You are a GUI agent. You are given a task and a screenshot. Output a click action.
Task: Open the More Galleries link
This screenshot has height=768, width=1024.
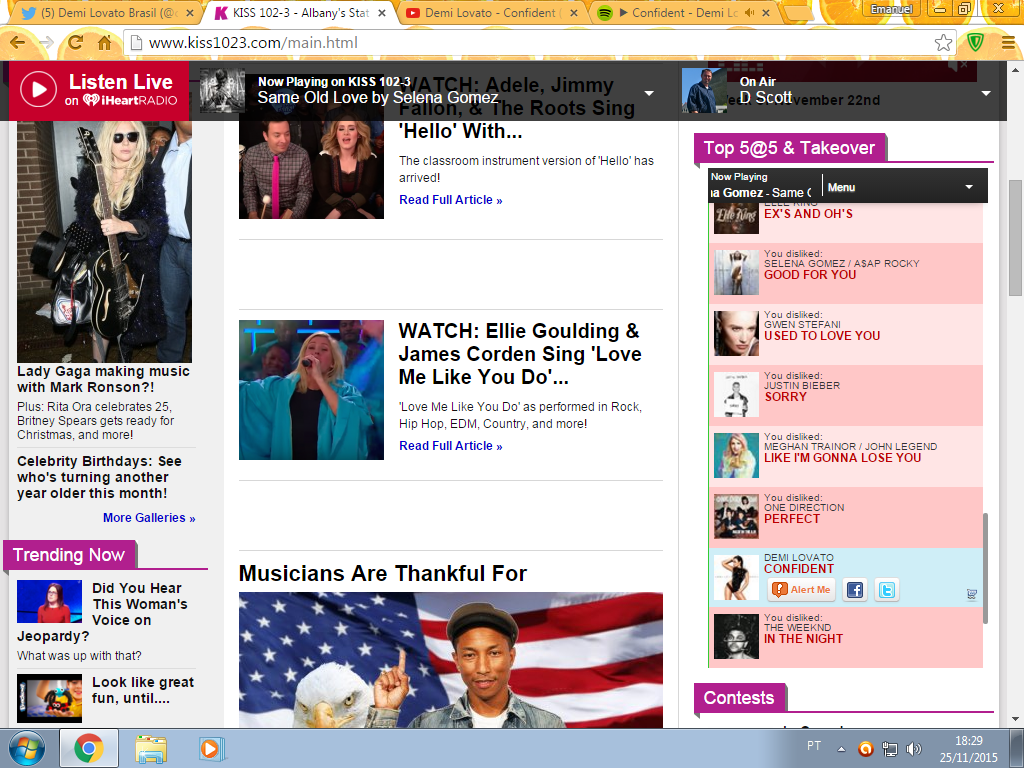(149, 518)
